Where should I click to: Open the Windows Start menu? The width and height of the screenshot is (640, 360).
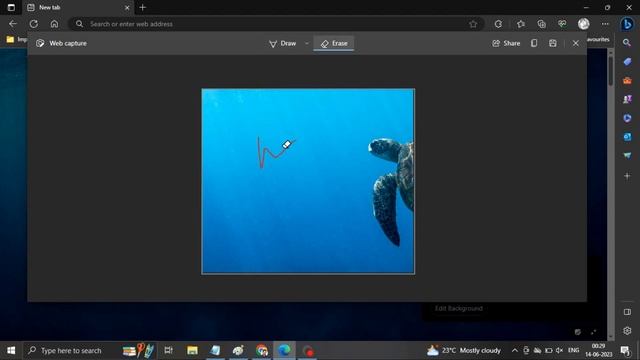(11, 350)
